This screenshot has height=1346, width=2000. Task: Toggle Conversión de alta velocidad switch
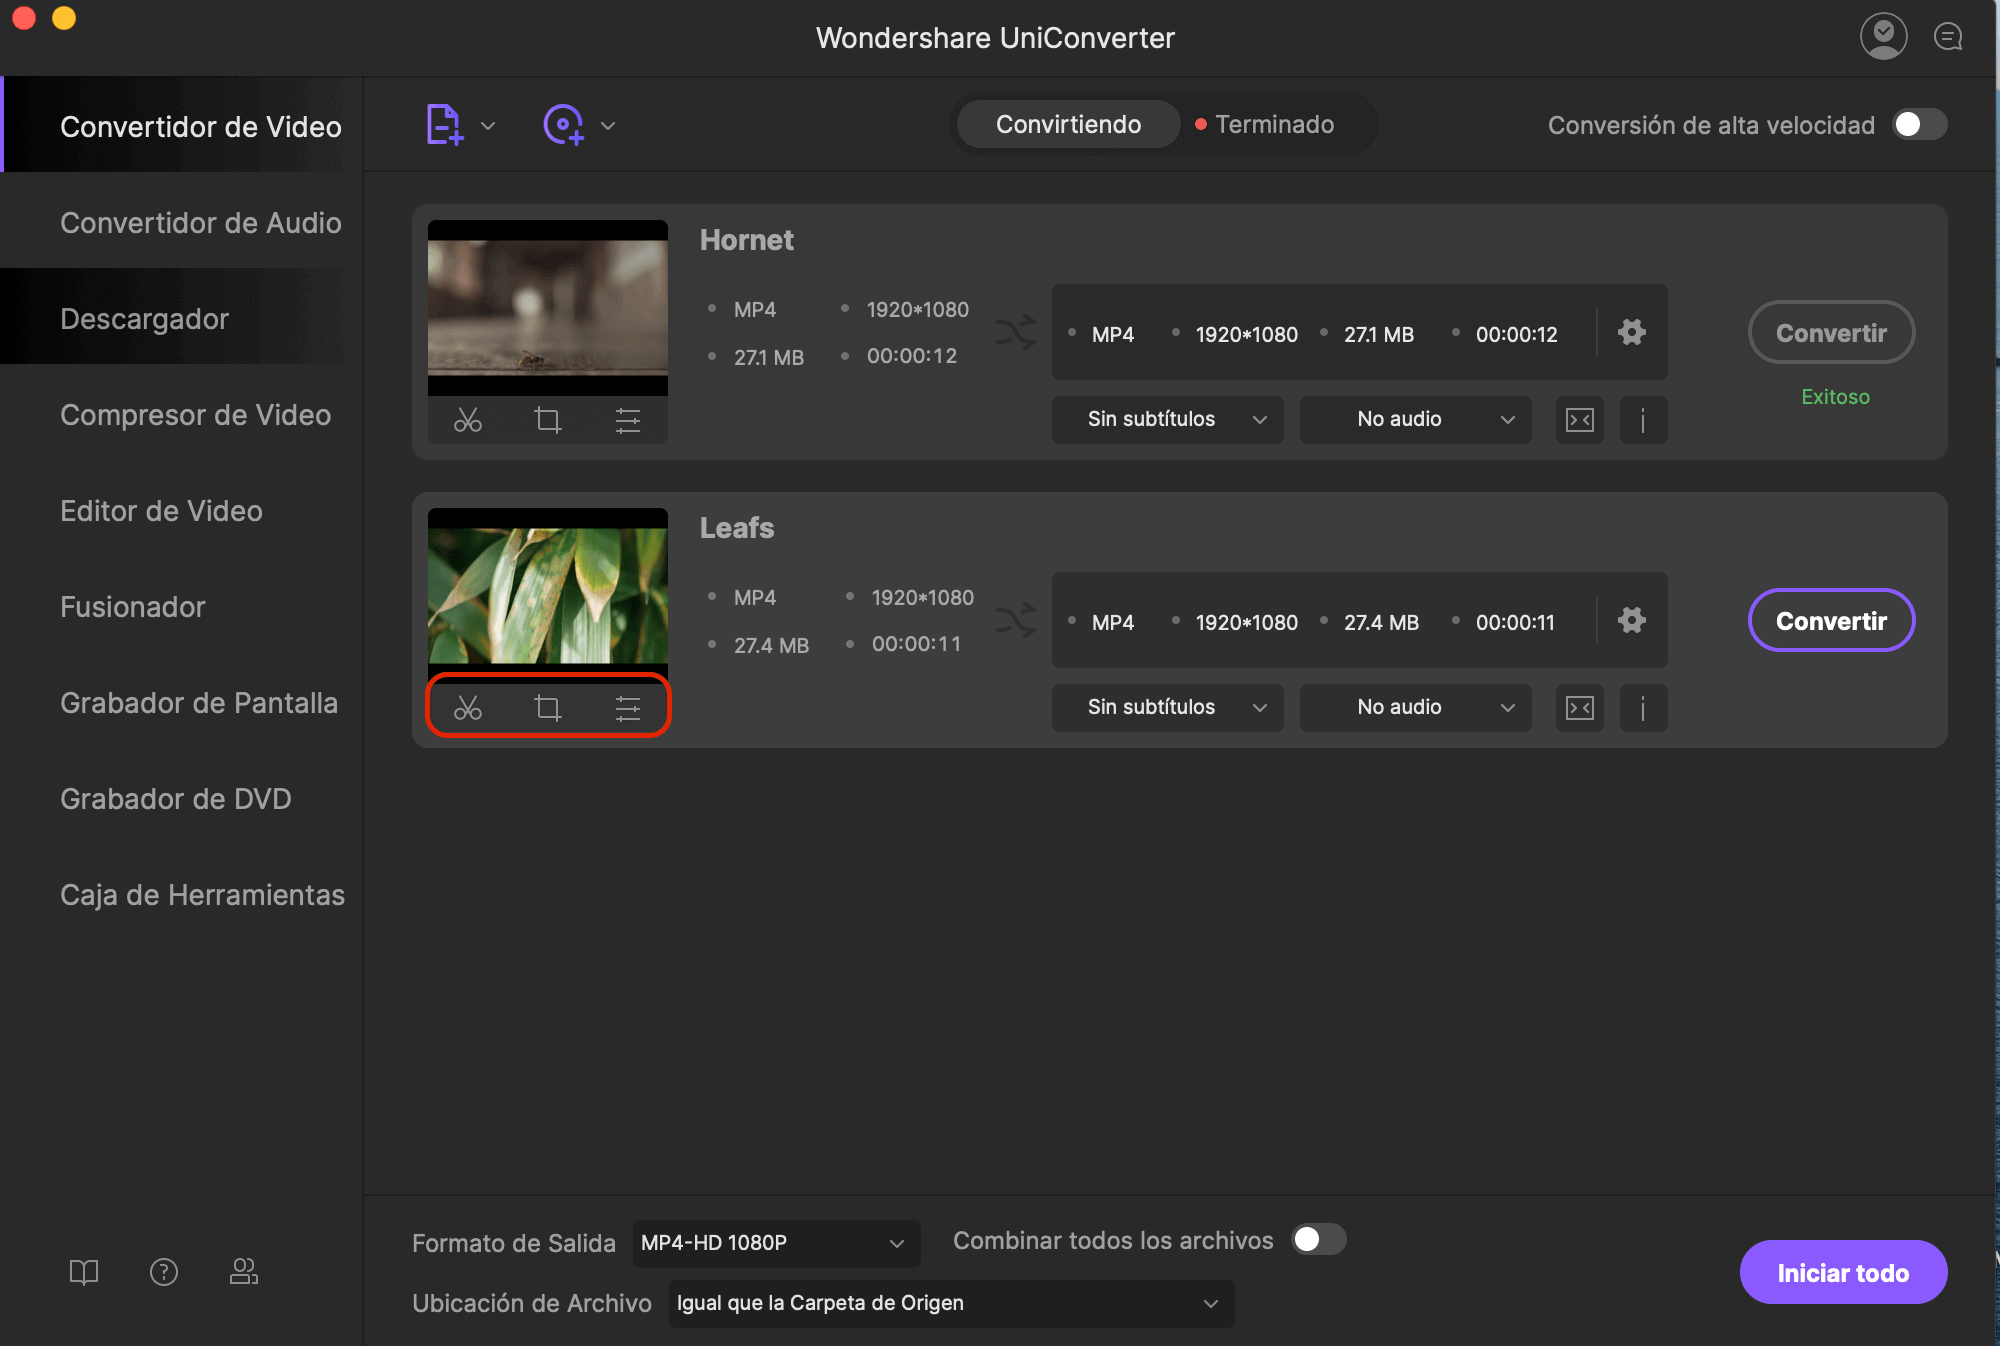tap(1919, 124)
